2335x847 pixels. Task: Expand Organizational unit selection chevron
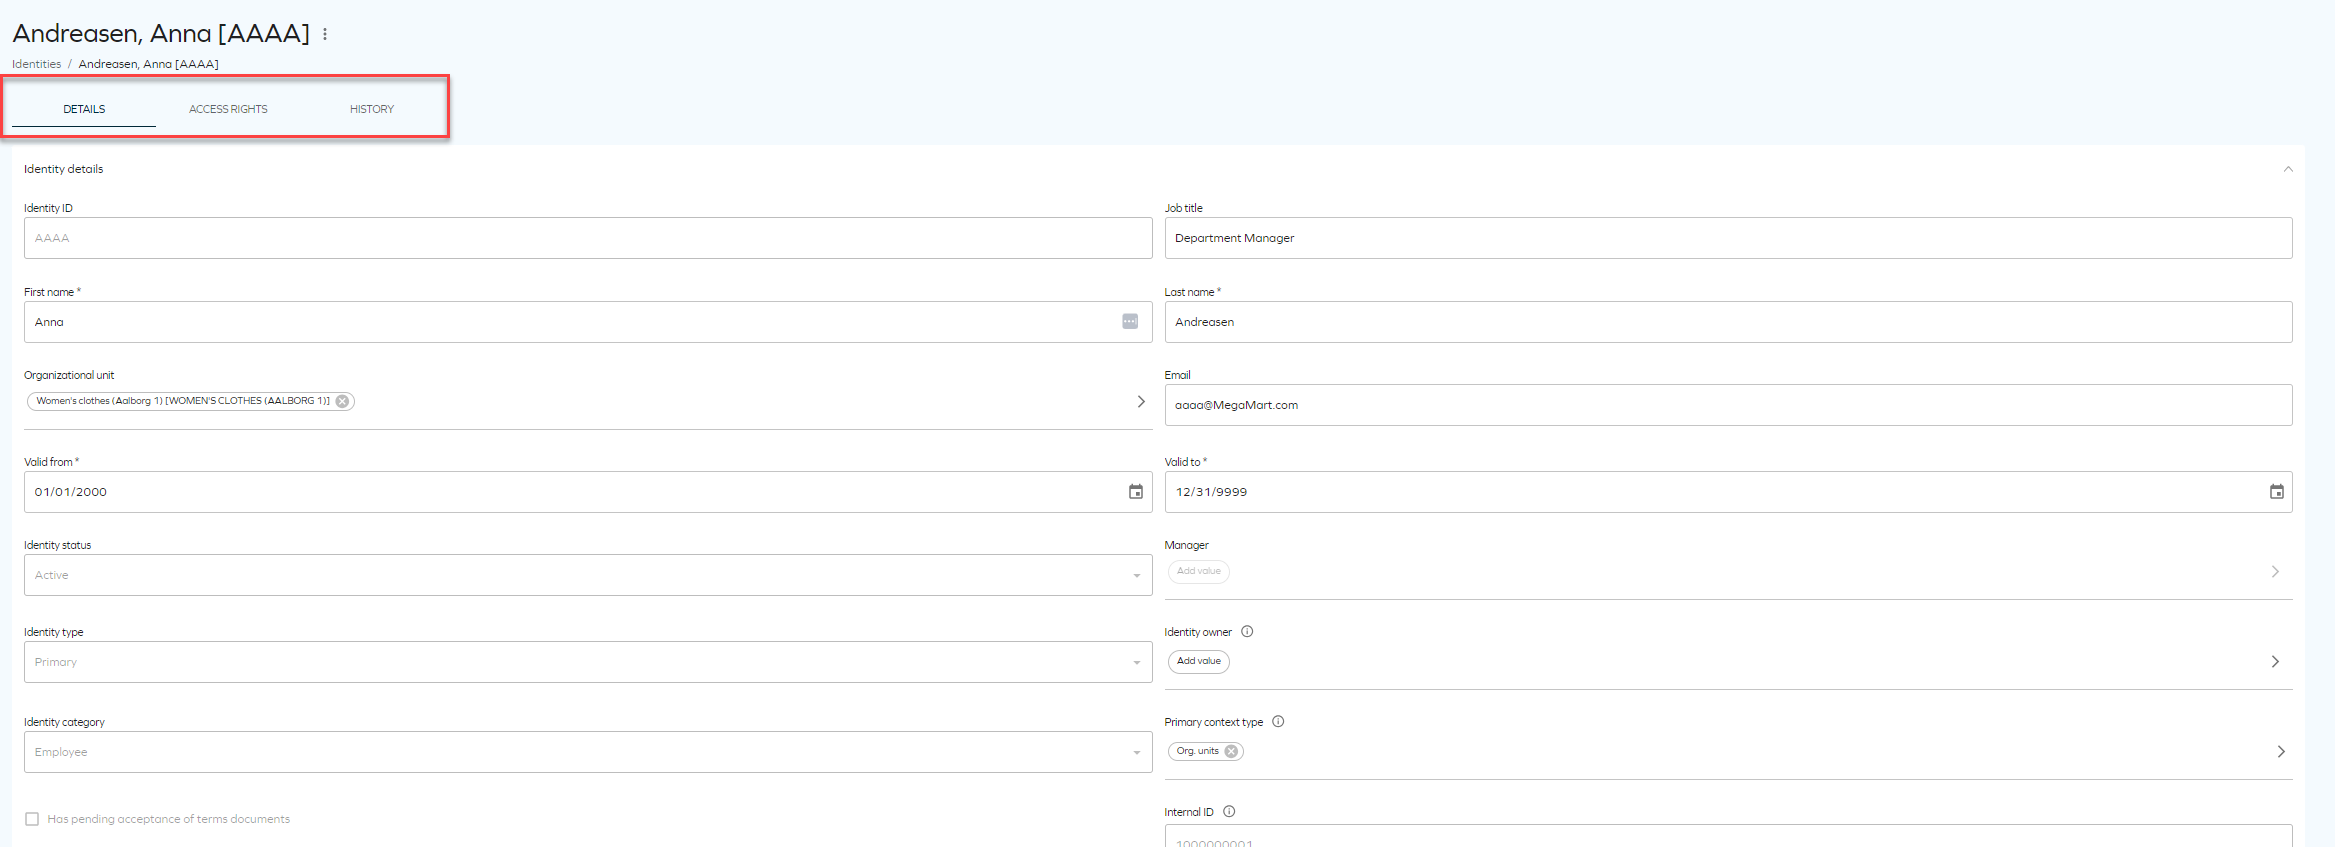pyautogui.click(x=1141, y=402)
